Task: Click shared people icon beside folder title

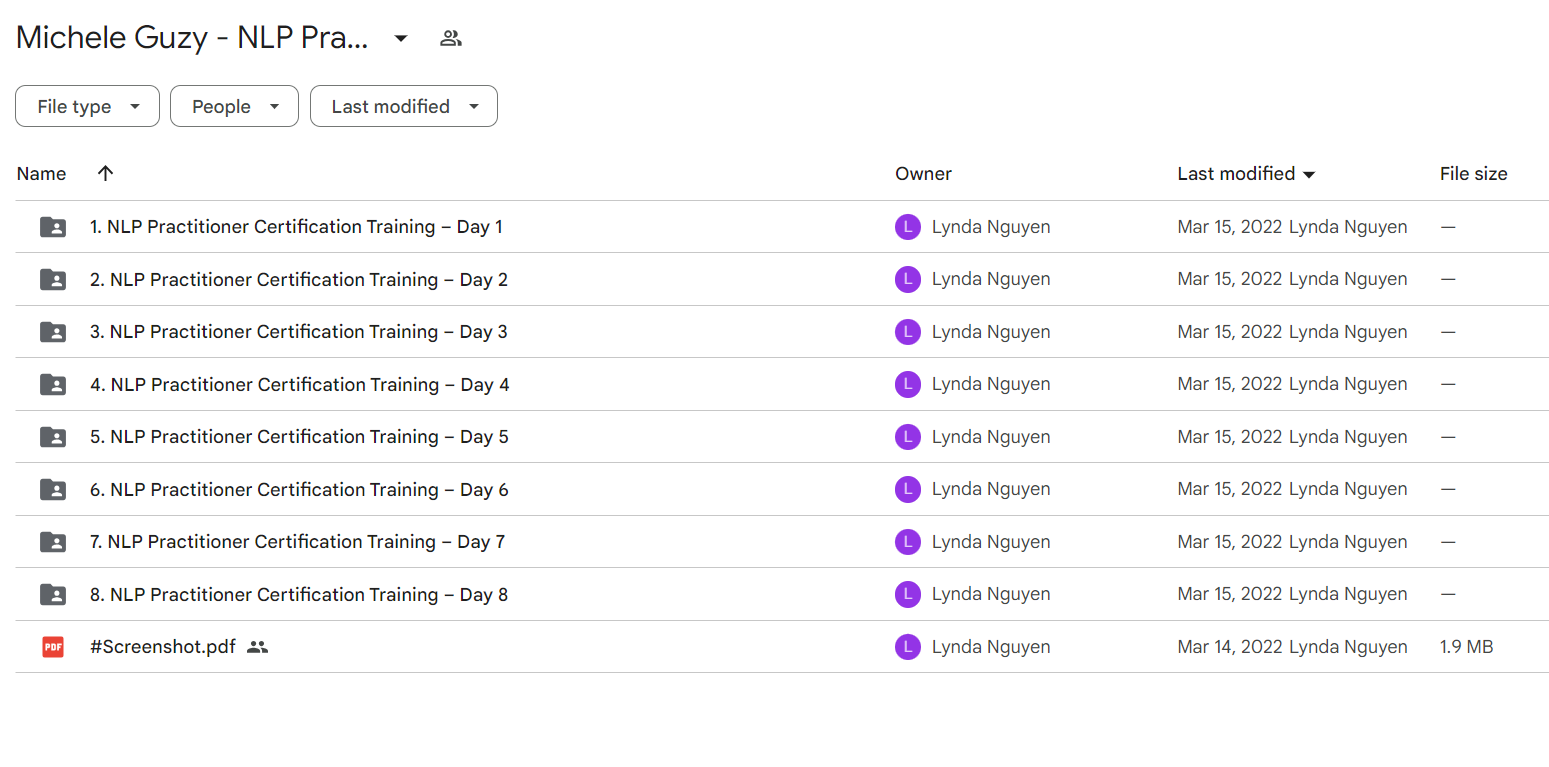Action: click(x=451, y=39)
